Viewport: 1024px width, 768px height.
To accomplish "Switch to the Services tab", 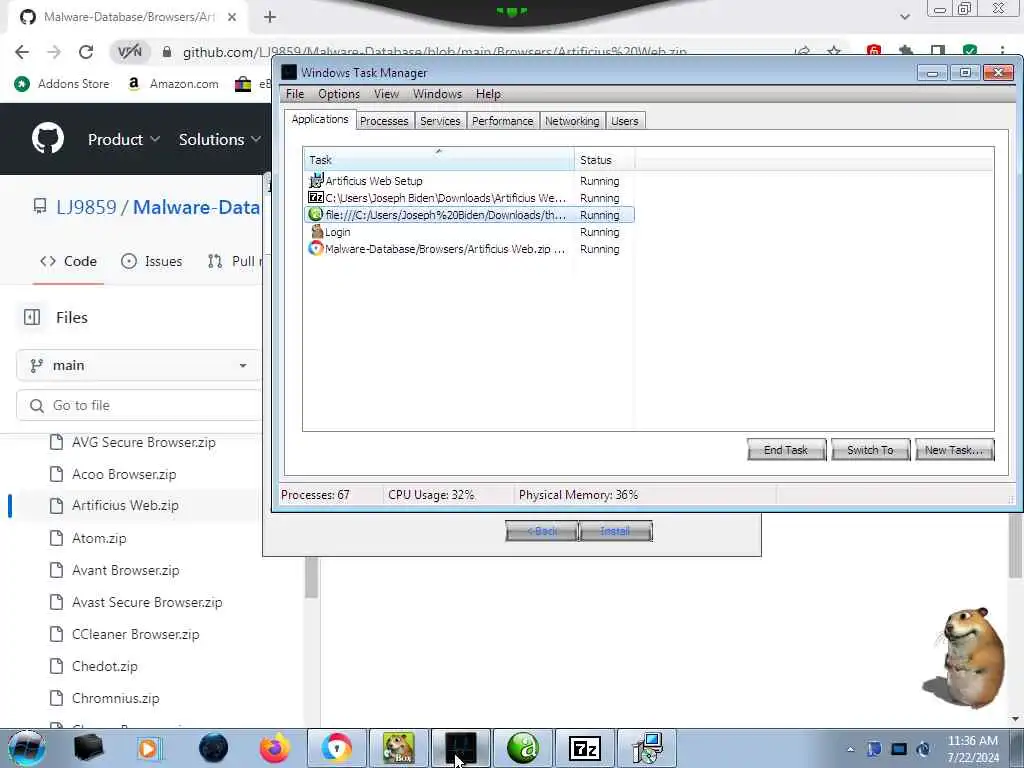I will coord(440,121).
